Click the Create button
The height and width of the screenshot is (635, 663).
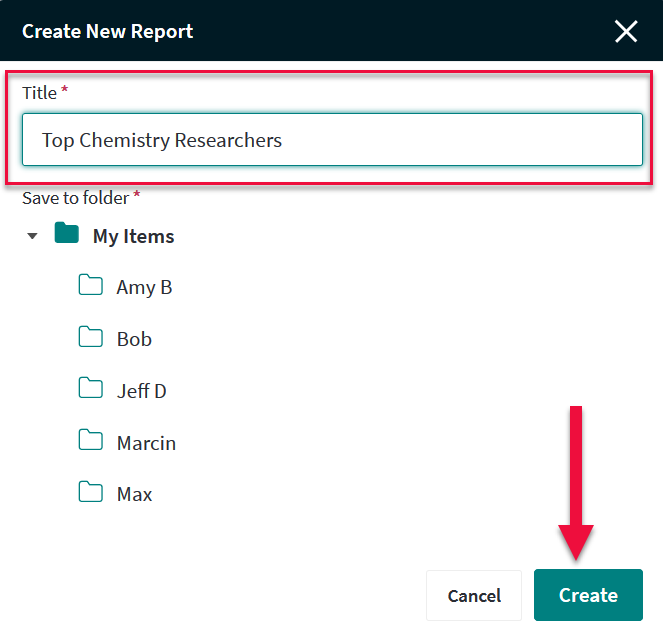pyautogui.click(x=588, y=596)
